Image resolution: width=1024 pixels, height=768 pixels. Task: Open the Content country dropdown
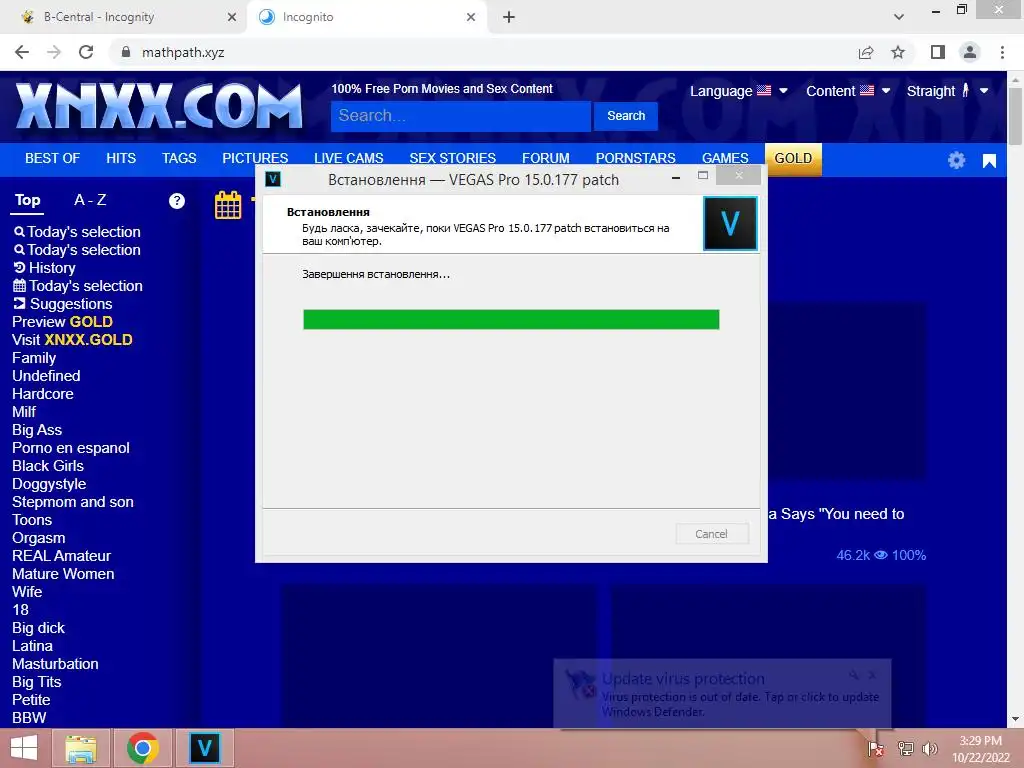tap(848, 91)
